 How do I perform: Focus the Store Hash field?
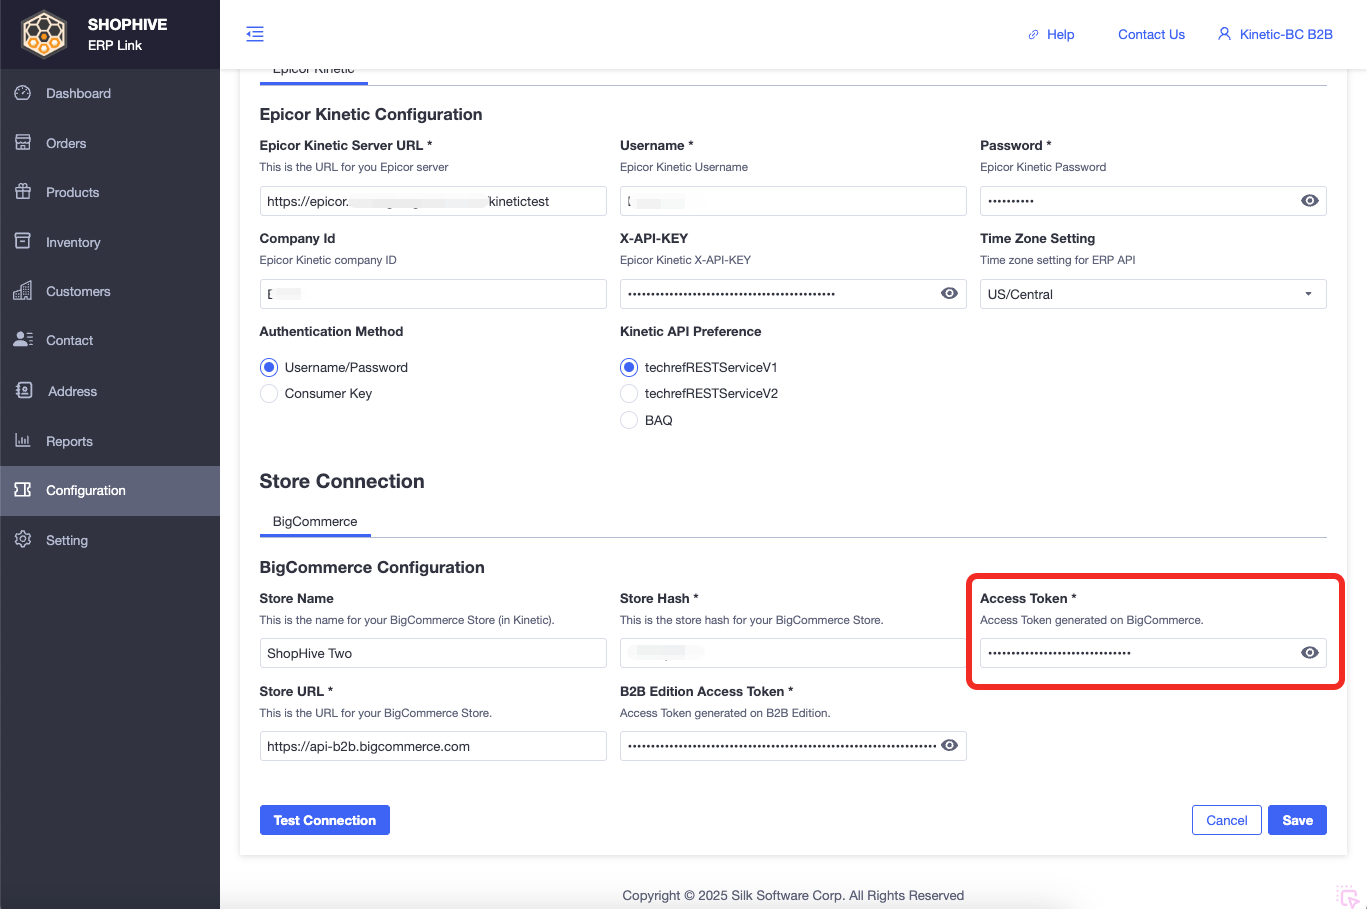point(793,653)
